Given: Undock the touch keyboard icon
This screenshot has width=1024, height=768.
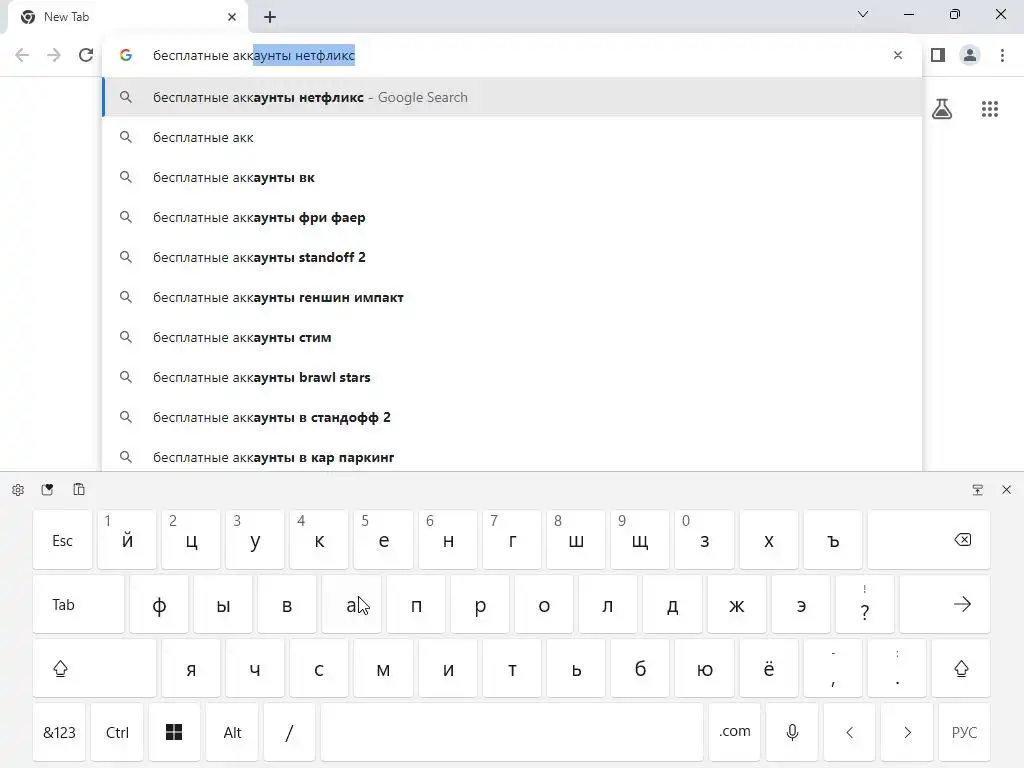Looking at the screenshot, I should [978, 490].
